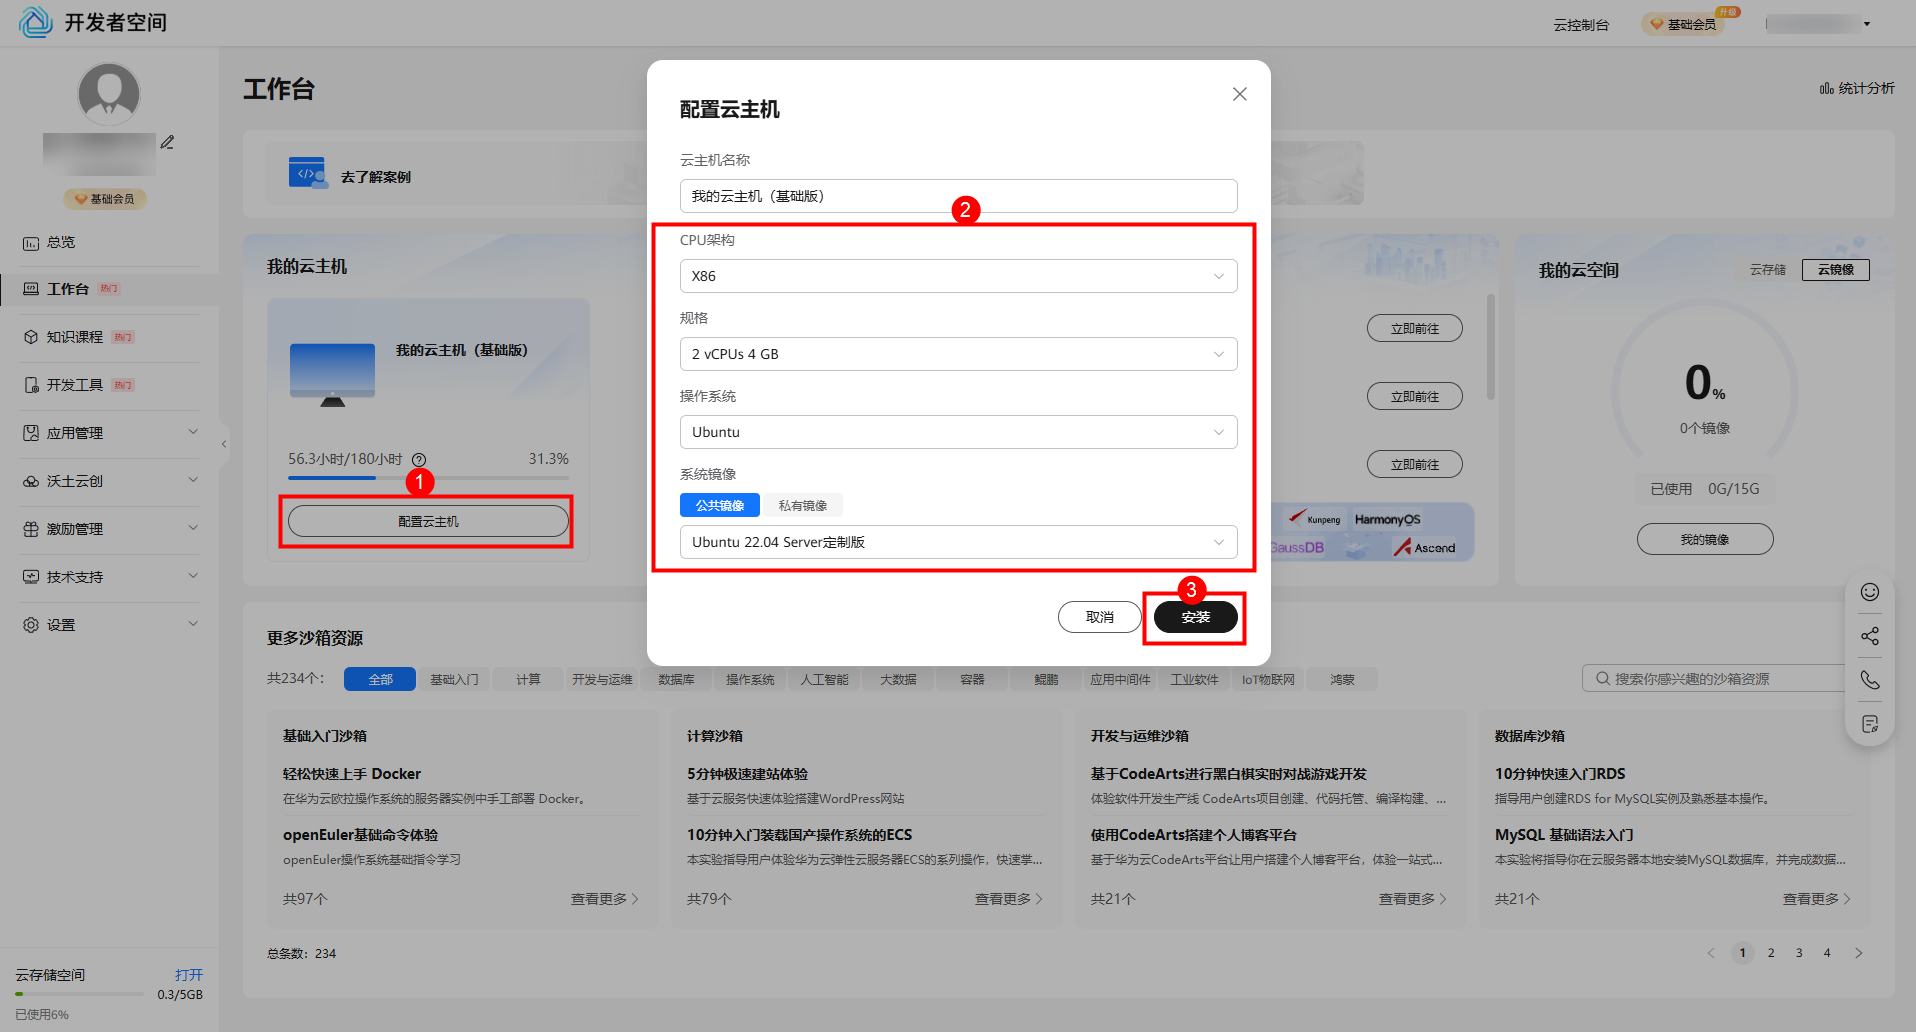Click the sandbox resource search field
Screen dimensions: 1916x1032
click(x=1715, y=678)
